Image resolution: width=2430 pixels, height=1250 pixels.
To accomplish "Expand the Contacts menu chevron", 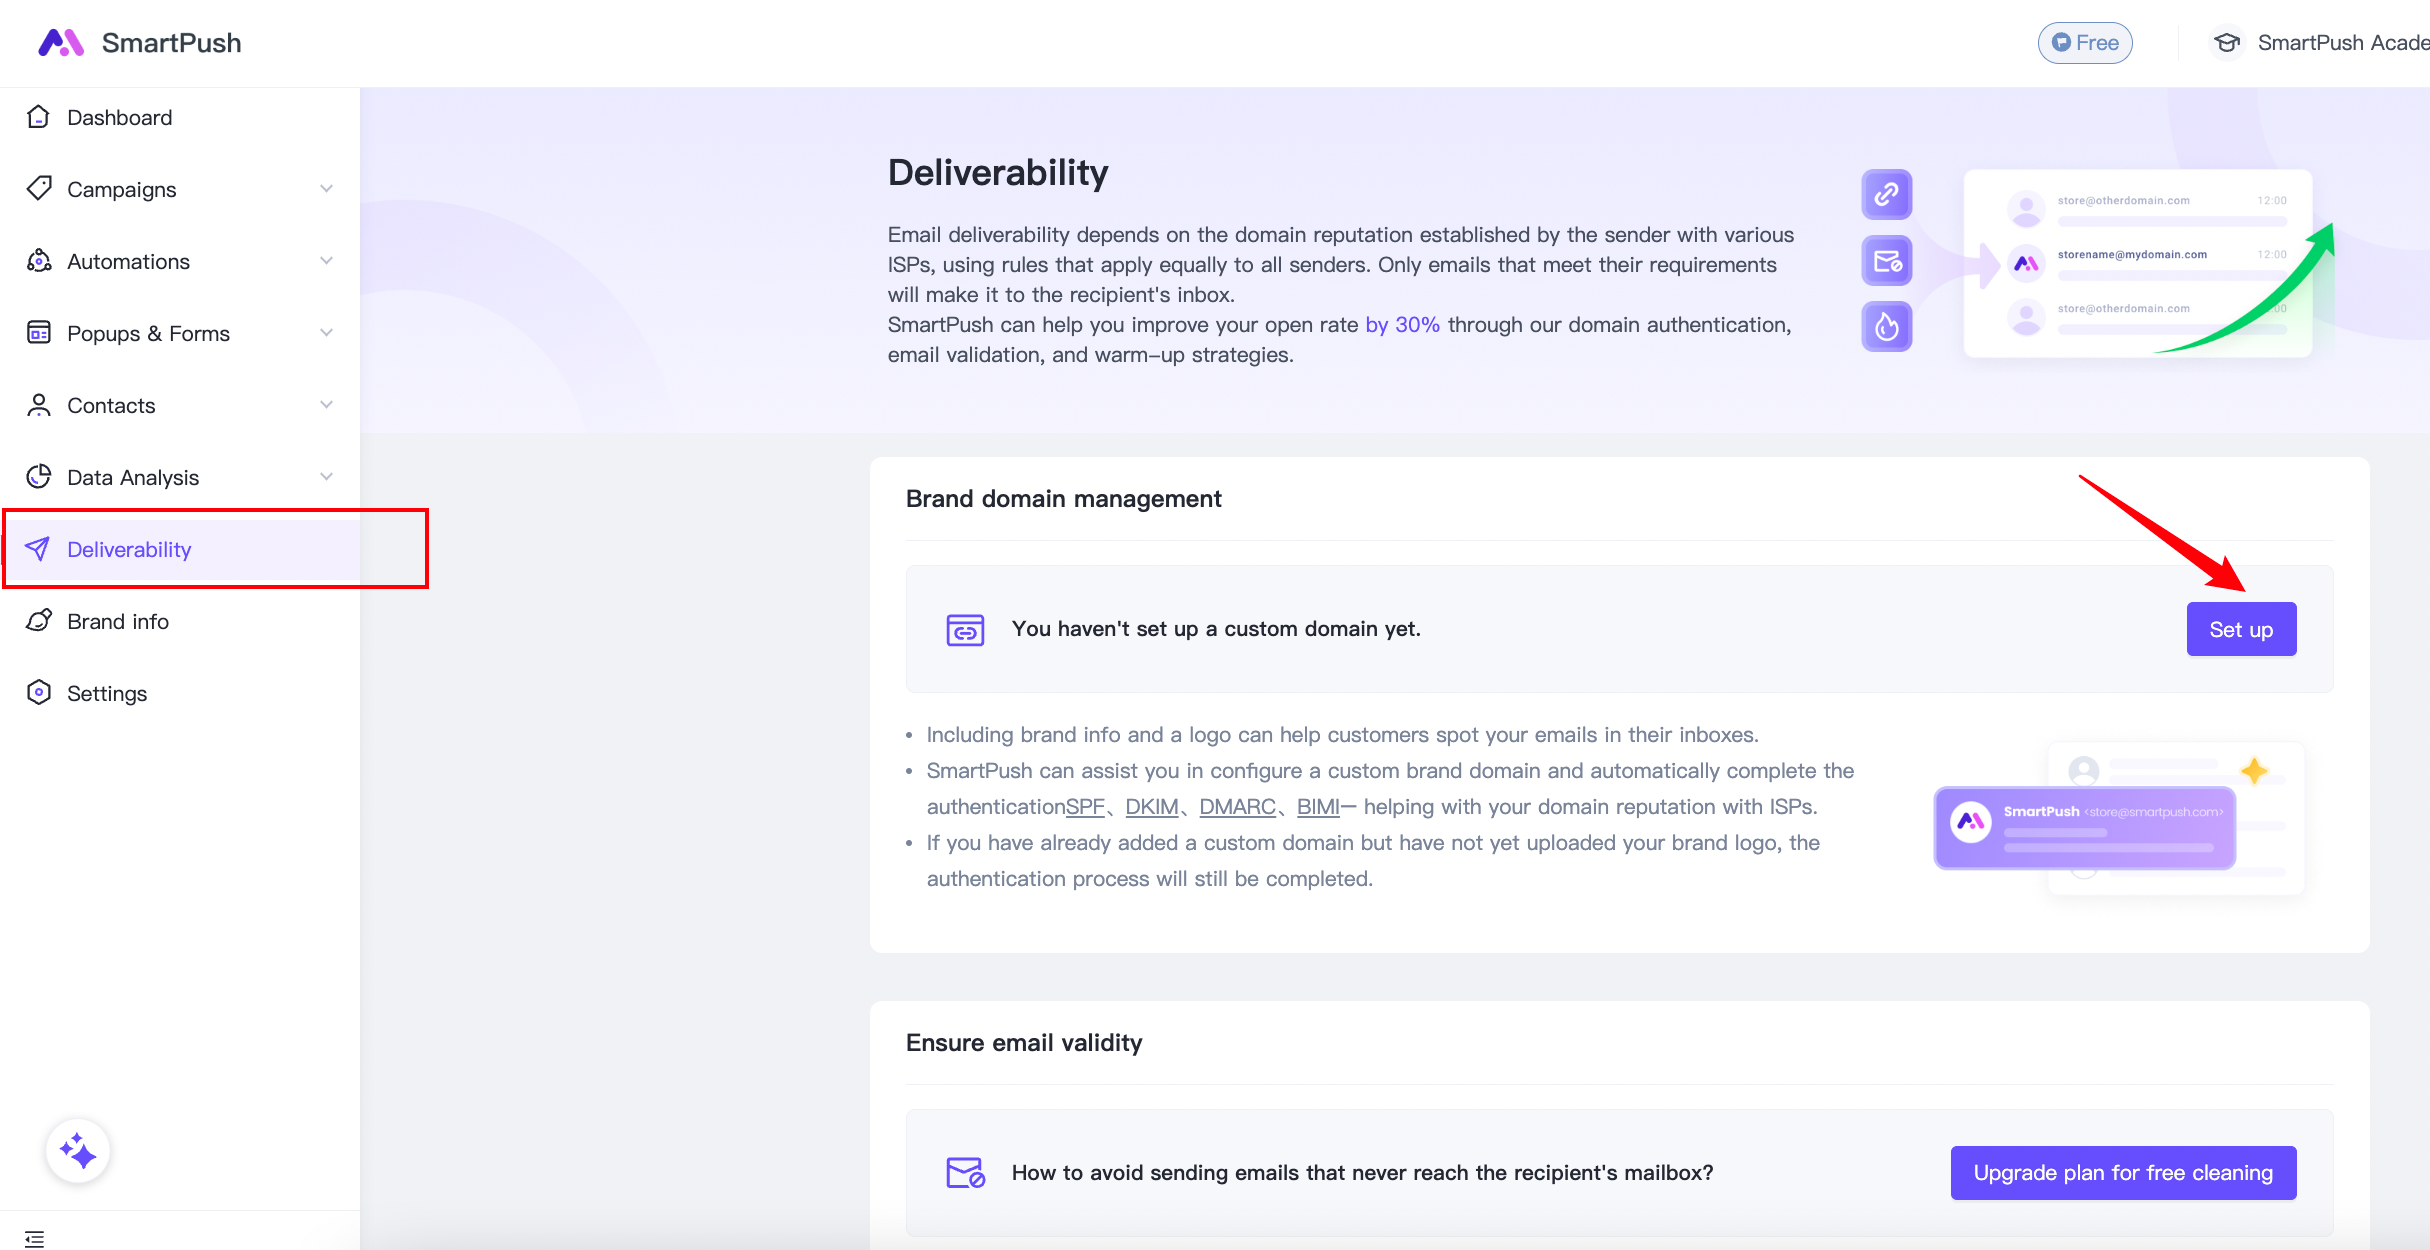I will click(x=326, y=405).
